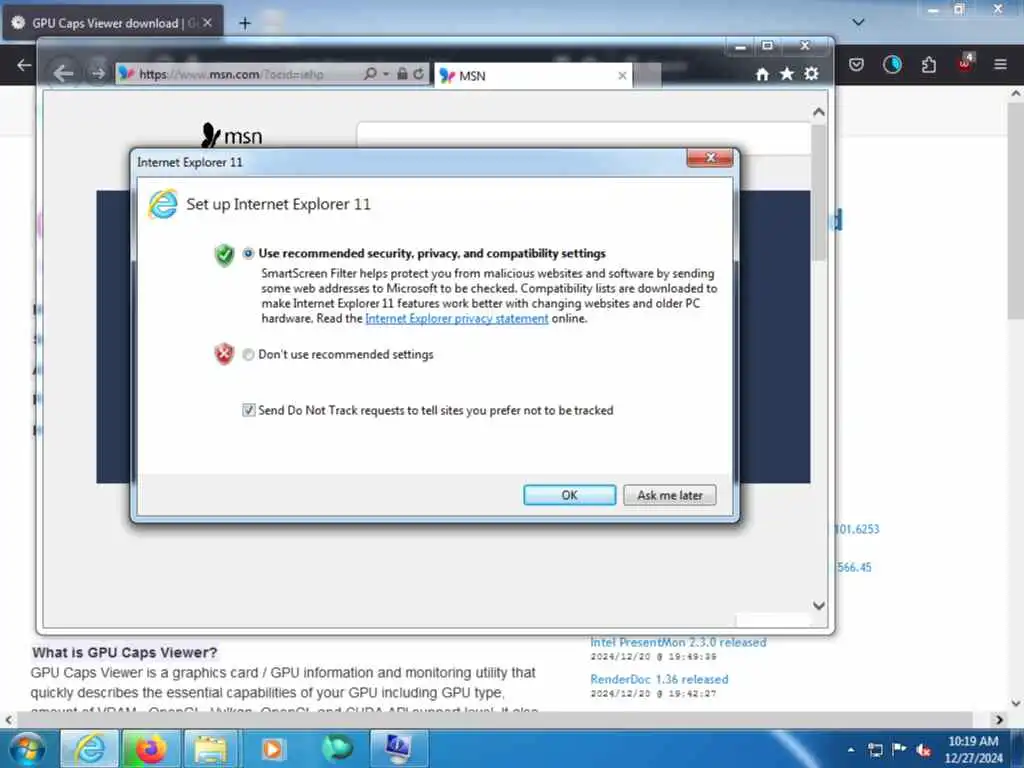Open IE tools gear icon
The width and height of the screenshot is (1024, 768).
[x=811, y=74]
